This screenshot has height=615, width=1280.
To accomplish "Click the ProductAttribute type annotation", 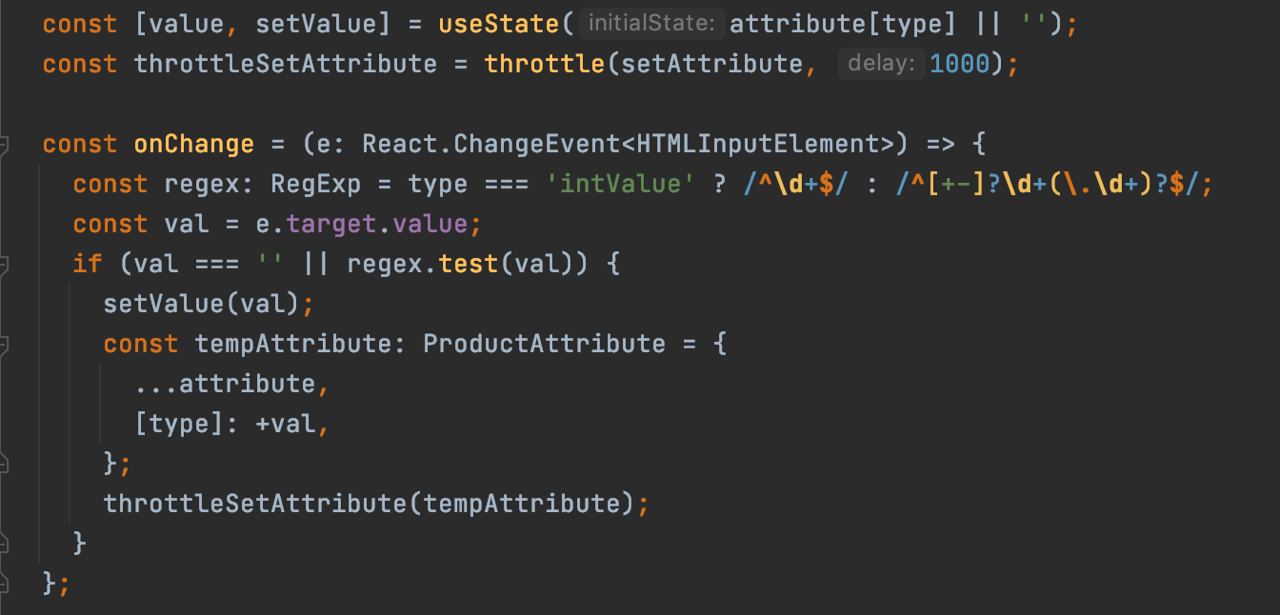I will click(544, 344).
